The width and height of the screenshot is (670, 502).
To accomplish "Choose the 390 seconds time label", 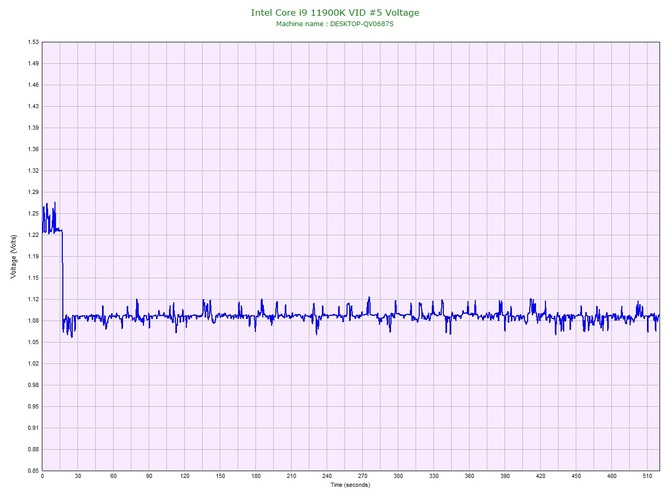I will [x=505, y=476].
